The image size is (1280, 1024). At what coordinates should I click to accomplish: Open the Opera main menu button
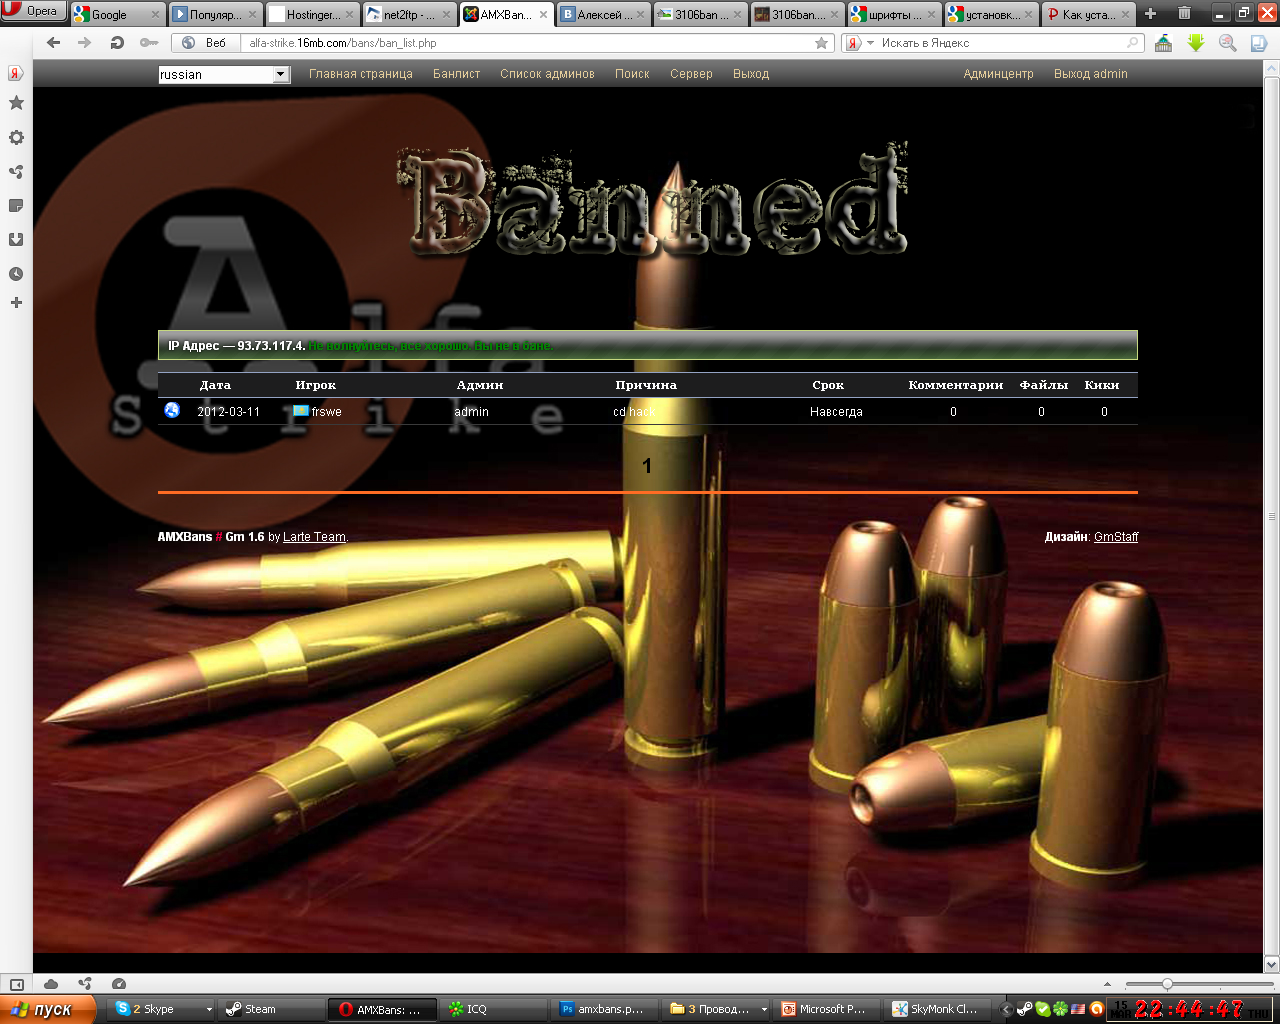33,11
